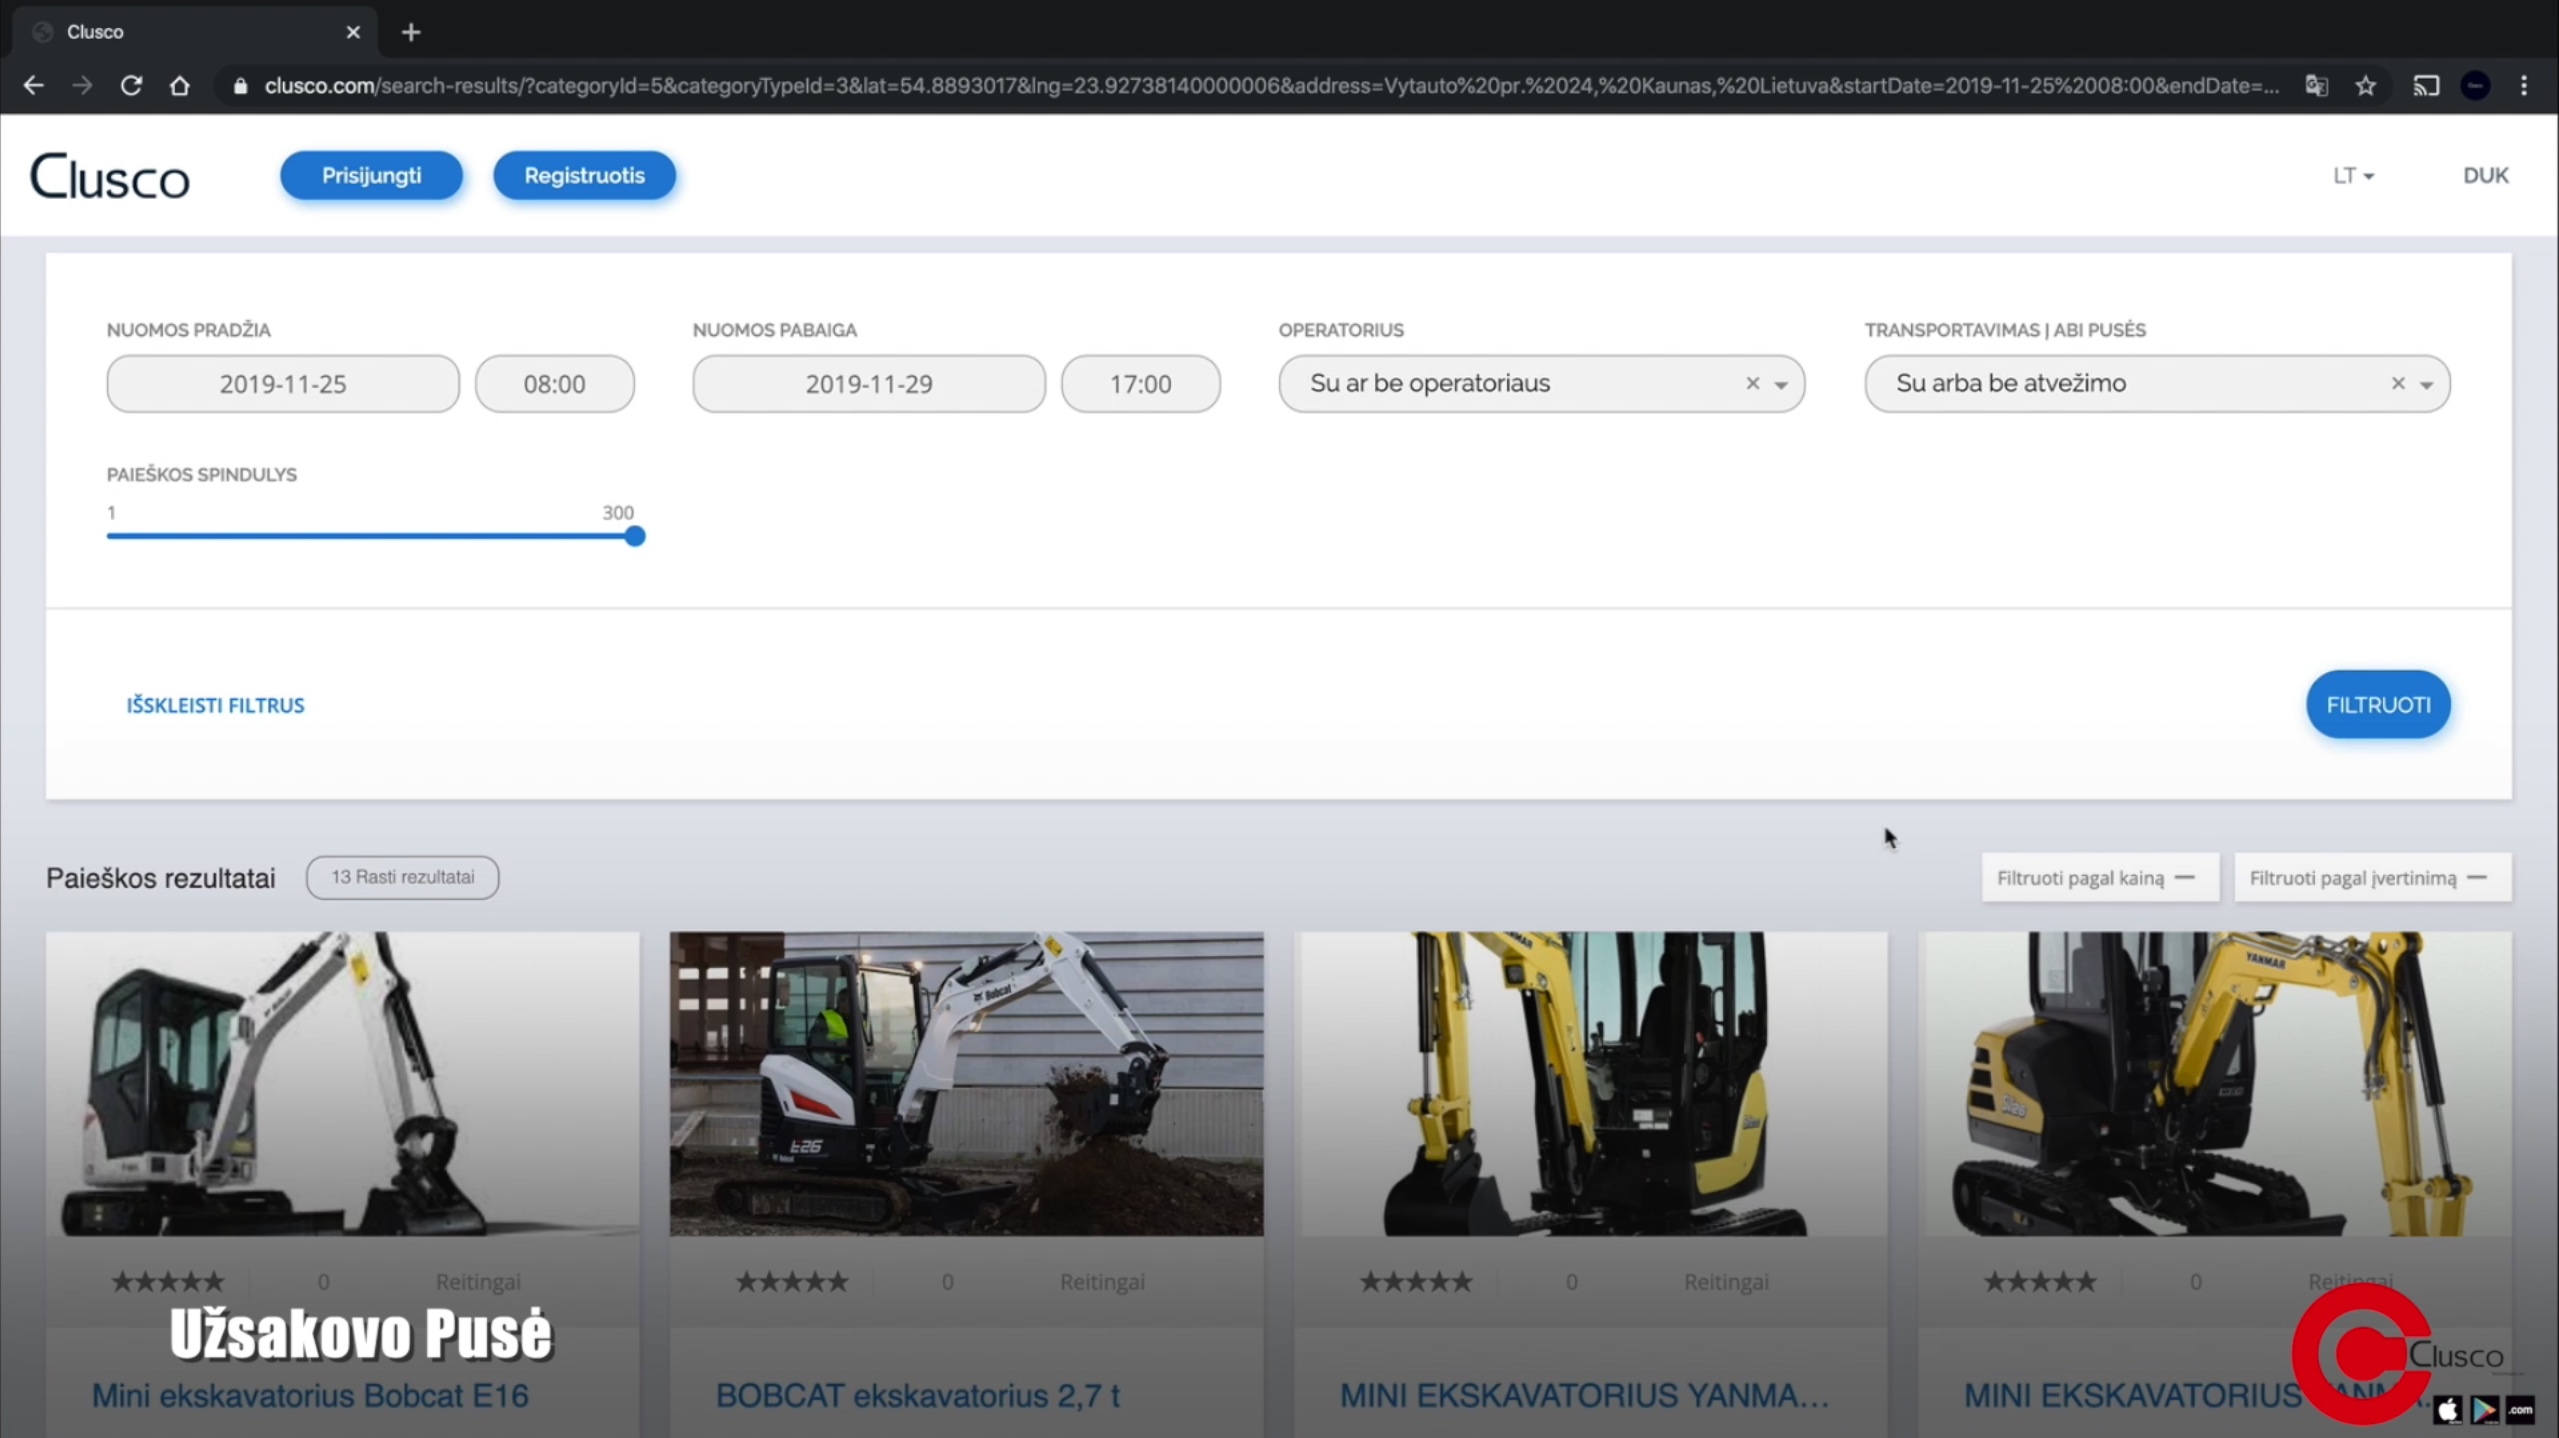Click the rental start date 2019-11-25 field
This screenshot has height=1438, width=2559.
283,384
